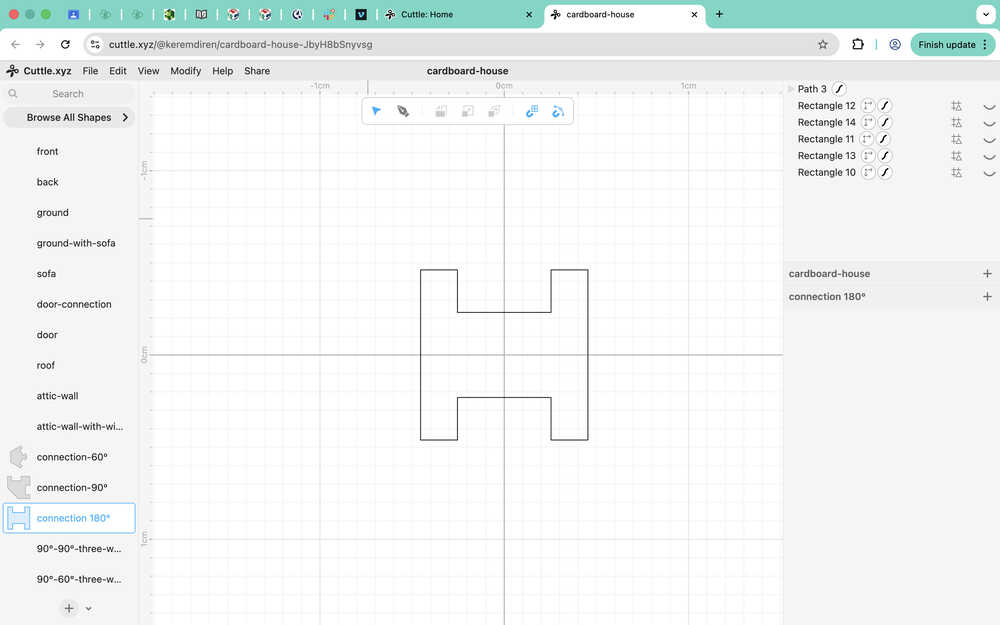Add a new component with plus button
The height and width of the screenshot is (625, 1000).
click(x=69, y=608)
